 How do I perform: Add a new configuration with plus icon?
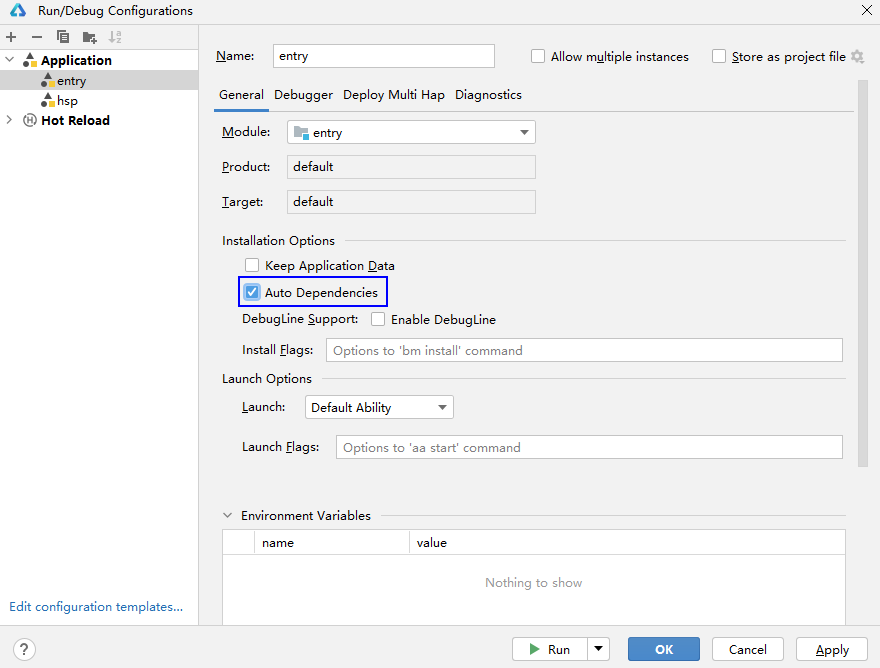[11, 37]
